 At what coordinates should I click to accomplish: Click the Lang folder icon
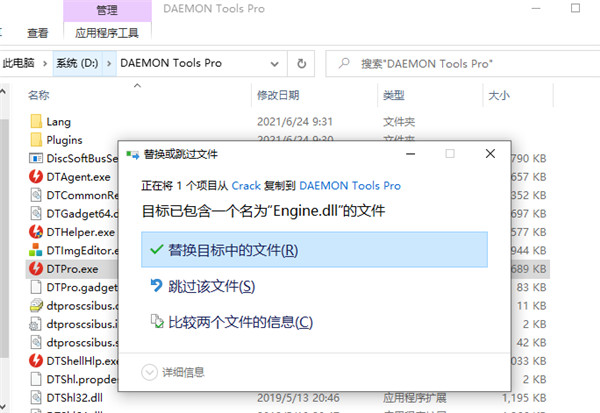36,121
